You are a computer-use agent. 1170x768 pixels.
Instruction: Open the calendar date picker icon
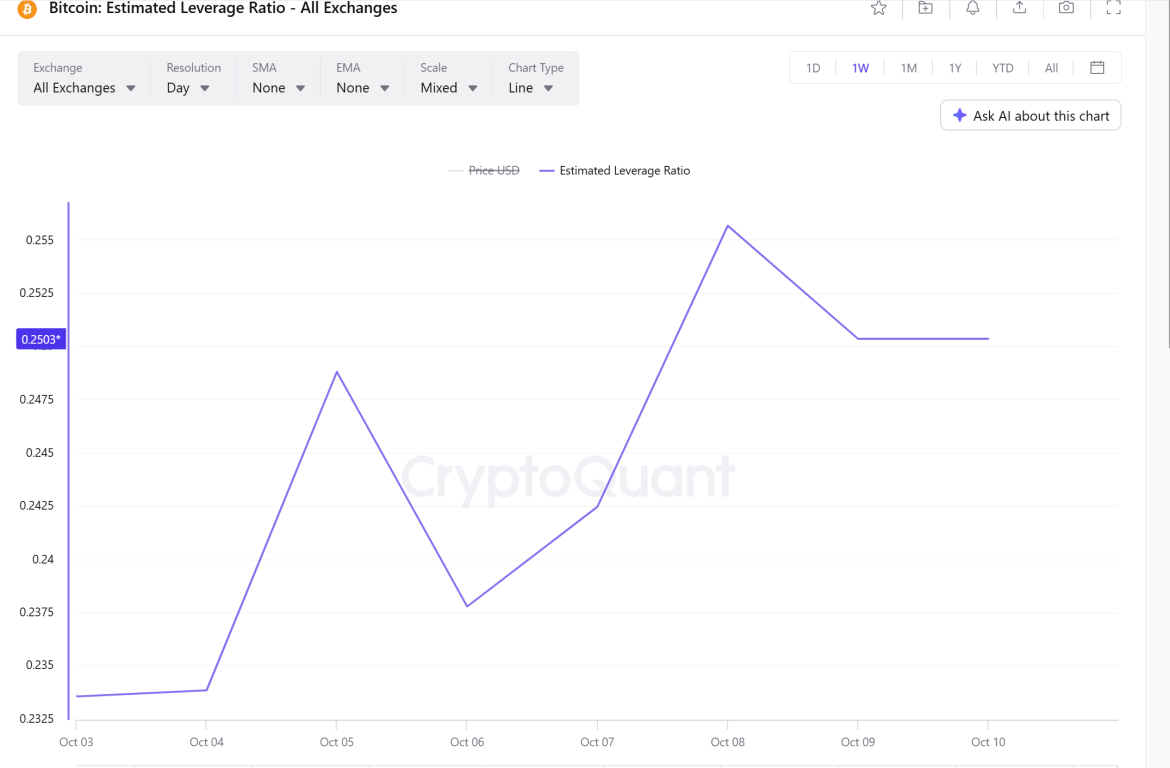tap(1097, 68)
